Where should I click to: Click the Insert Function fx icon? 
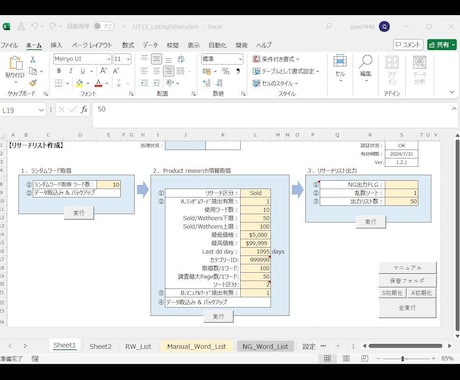pyautogui.click(x=84, y=109)
